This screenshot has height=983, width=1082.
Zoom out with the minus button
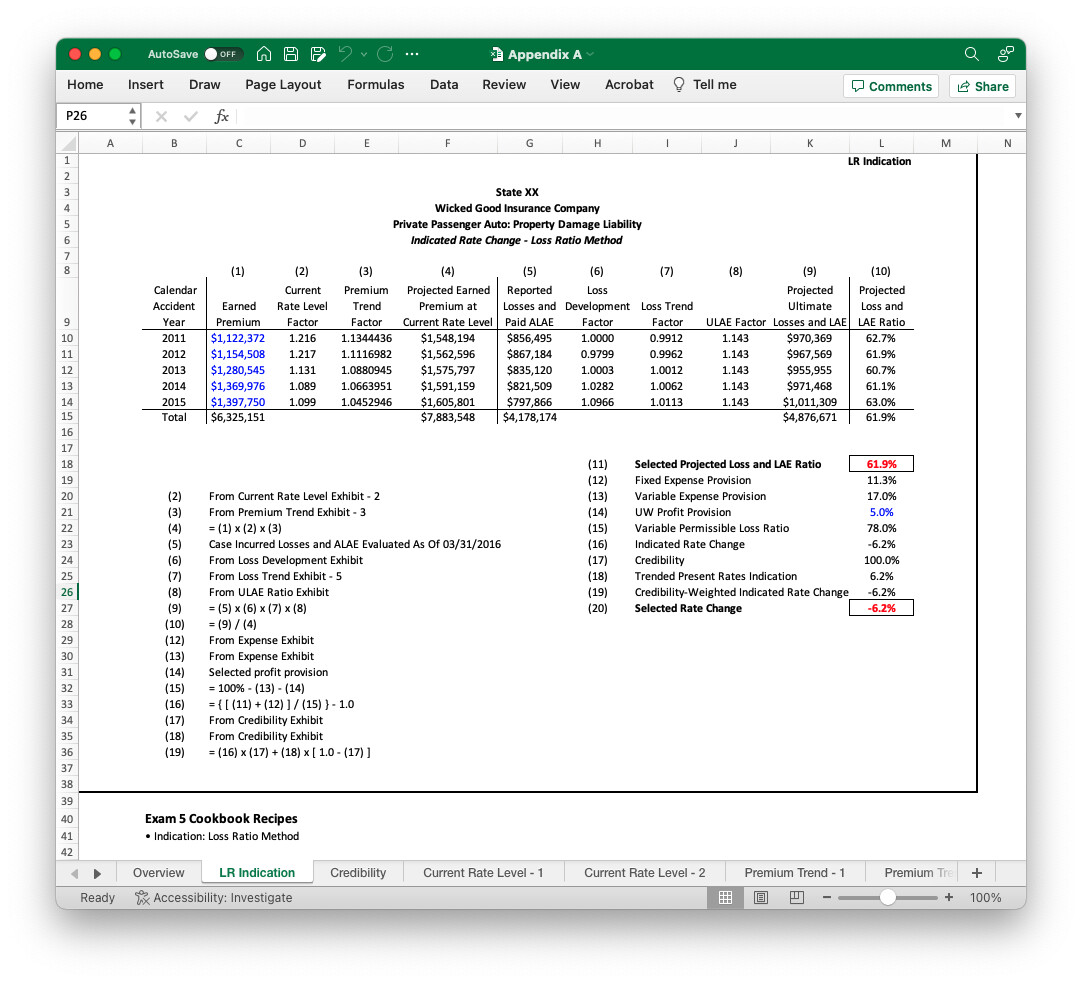click(x=827, y=897)
